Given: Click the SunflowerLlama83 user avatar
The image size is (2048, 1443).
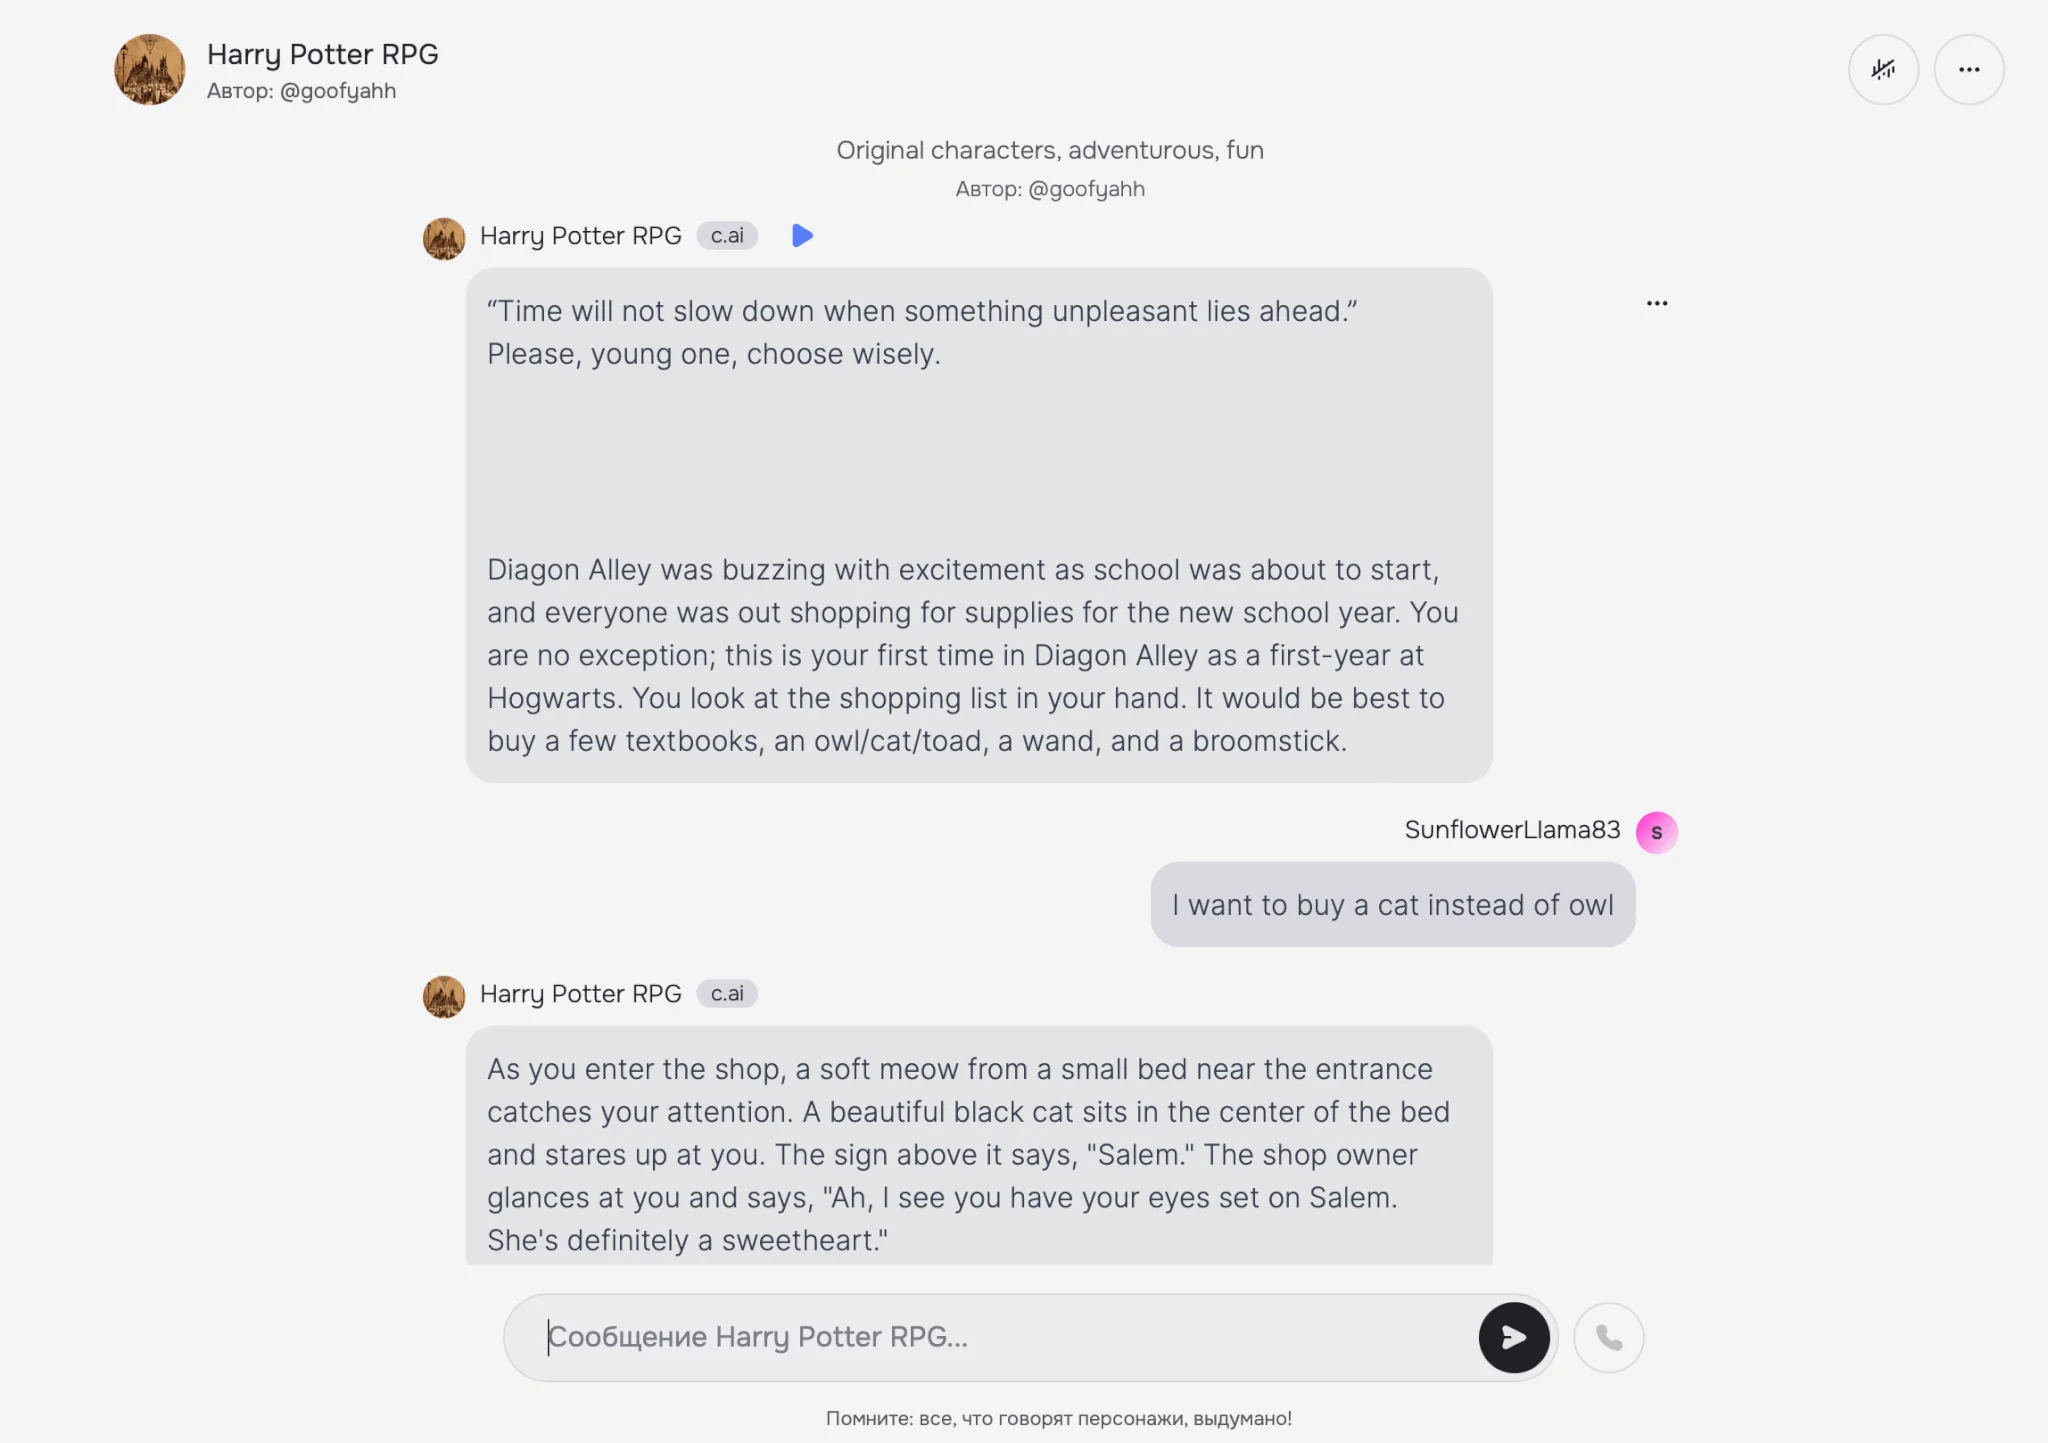Looking at the screenshot, I should (1656, 832).
